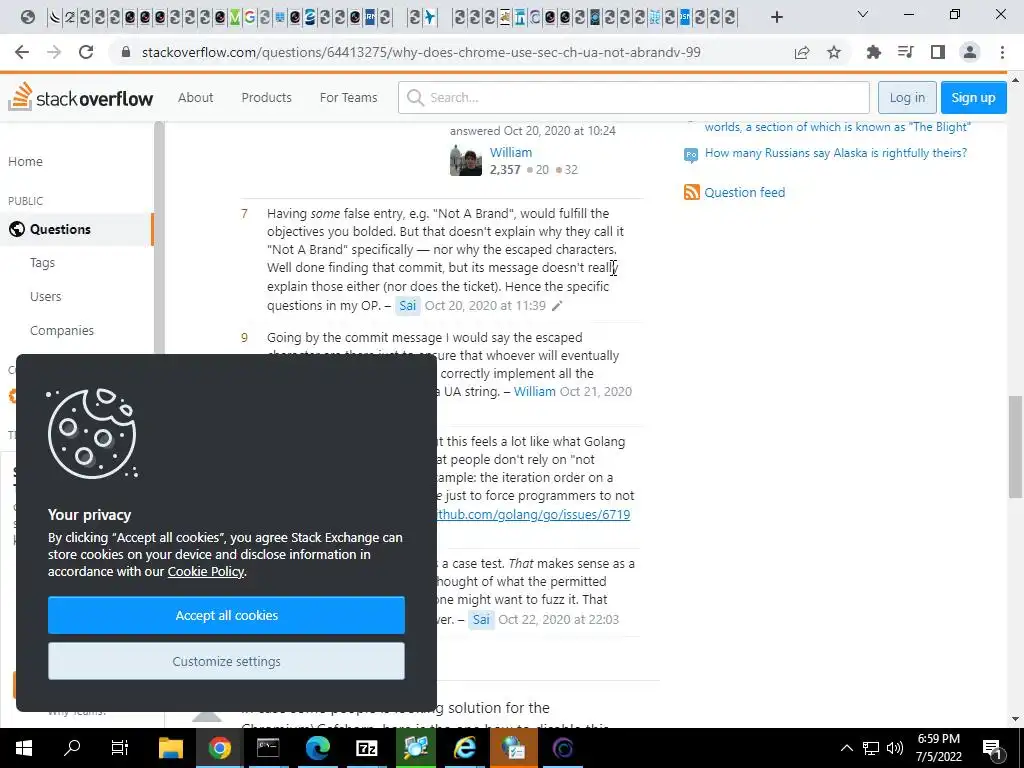The height and width of the screenshot is (768, 1024).
Task: Open the notification center icon
Action: click(x=992, y=748)
